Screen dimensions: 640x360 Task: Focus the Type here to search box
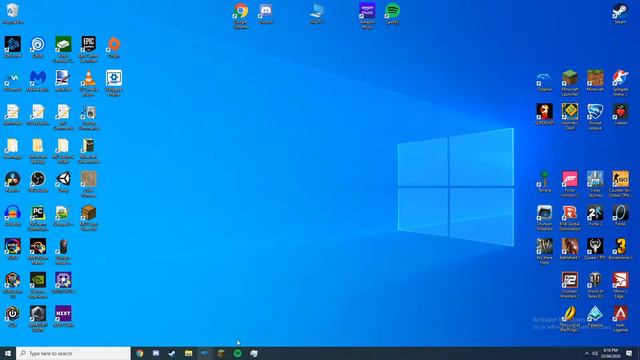pyautogui.click(x=73, y=353)
